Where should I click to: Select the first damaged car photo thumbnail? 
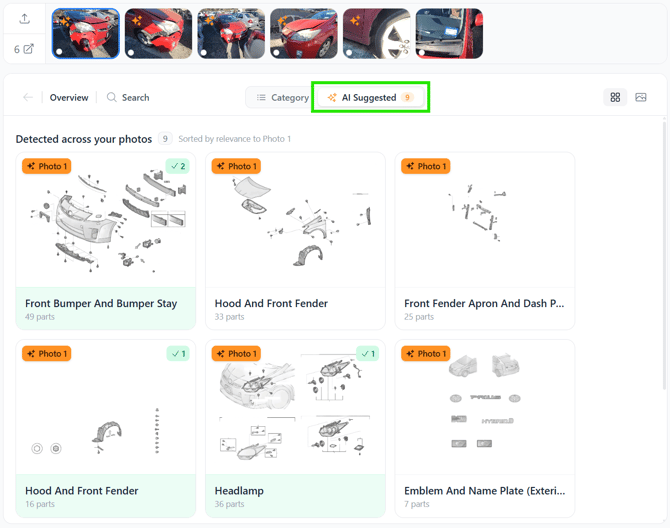tap(85, 33)
